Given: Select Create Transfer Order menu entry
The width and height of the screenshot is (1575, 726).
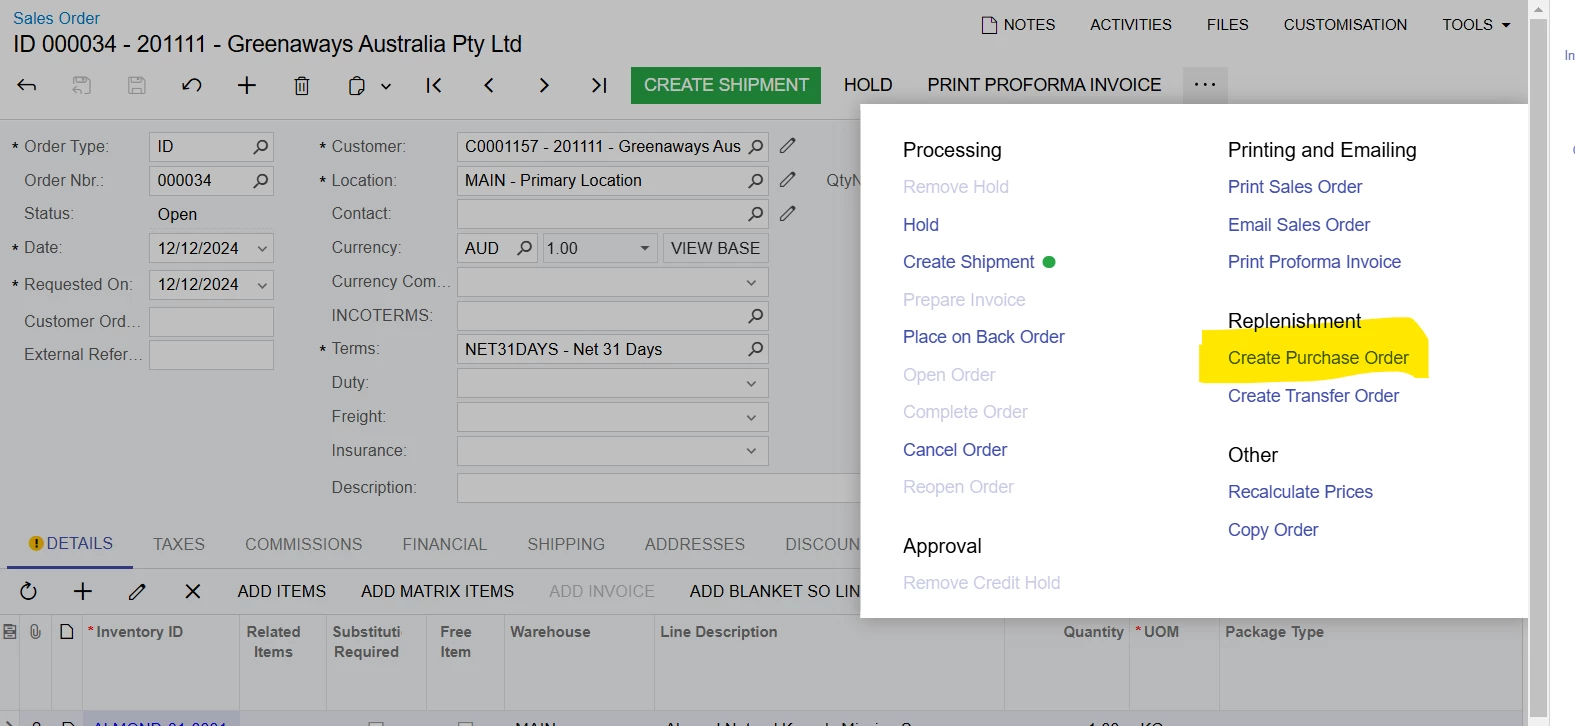Looking at the screenshot, I should pyautogui.click(x=1313, y=396).
